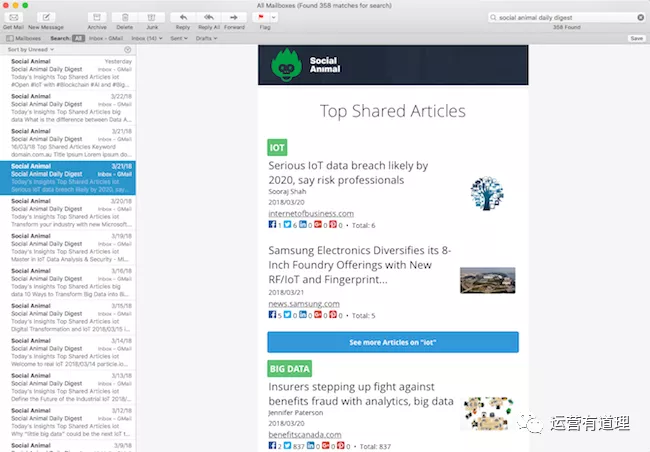Click Facebook share icon under internetofbusiness.com
This screenshot has width=650, height=452.
(x=272, y=224)
